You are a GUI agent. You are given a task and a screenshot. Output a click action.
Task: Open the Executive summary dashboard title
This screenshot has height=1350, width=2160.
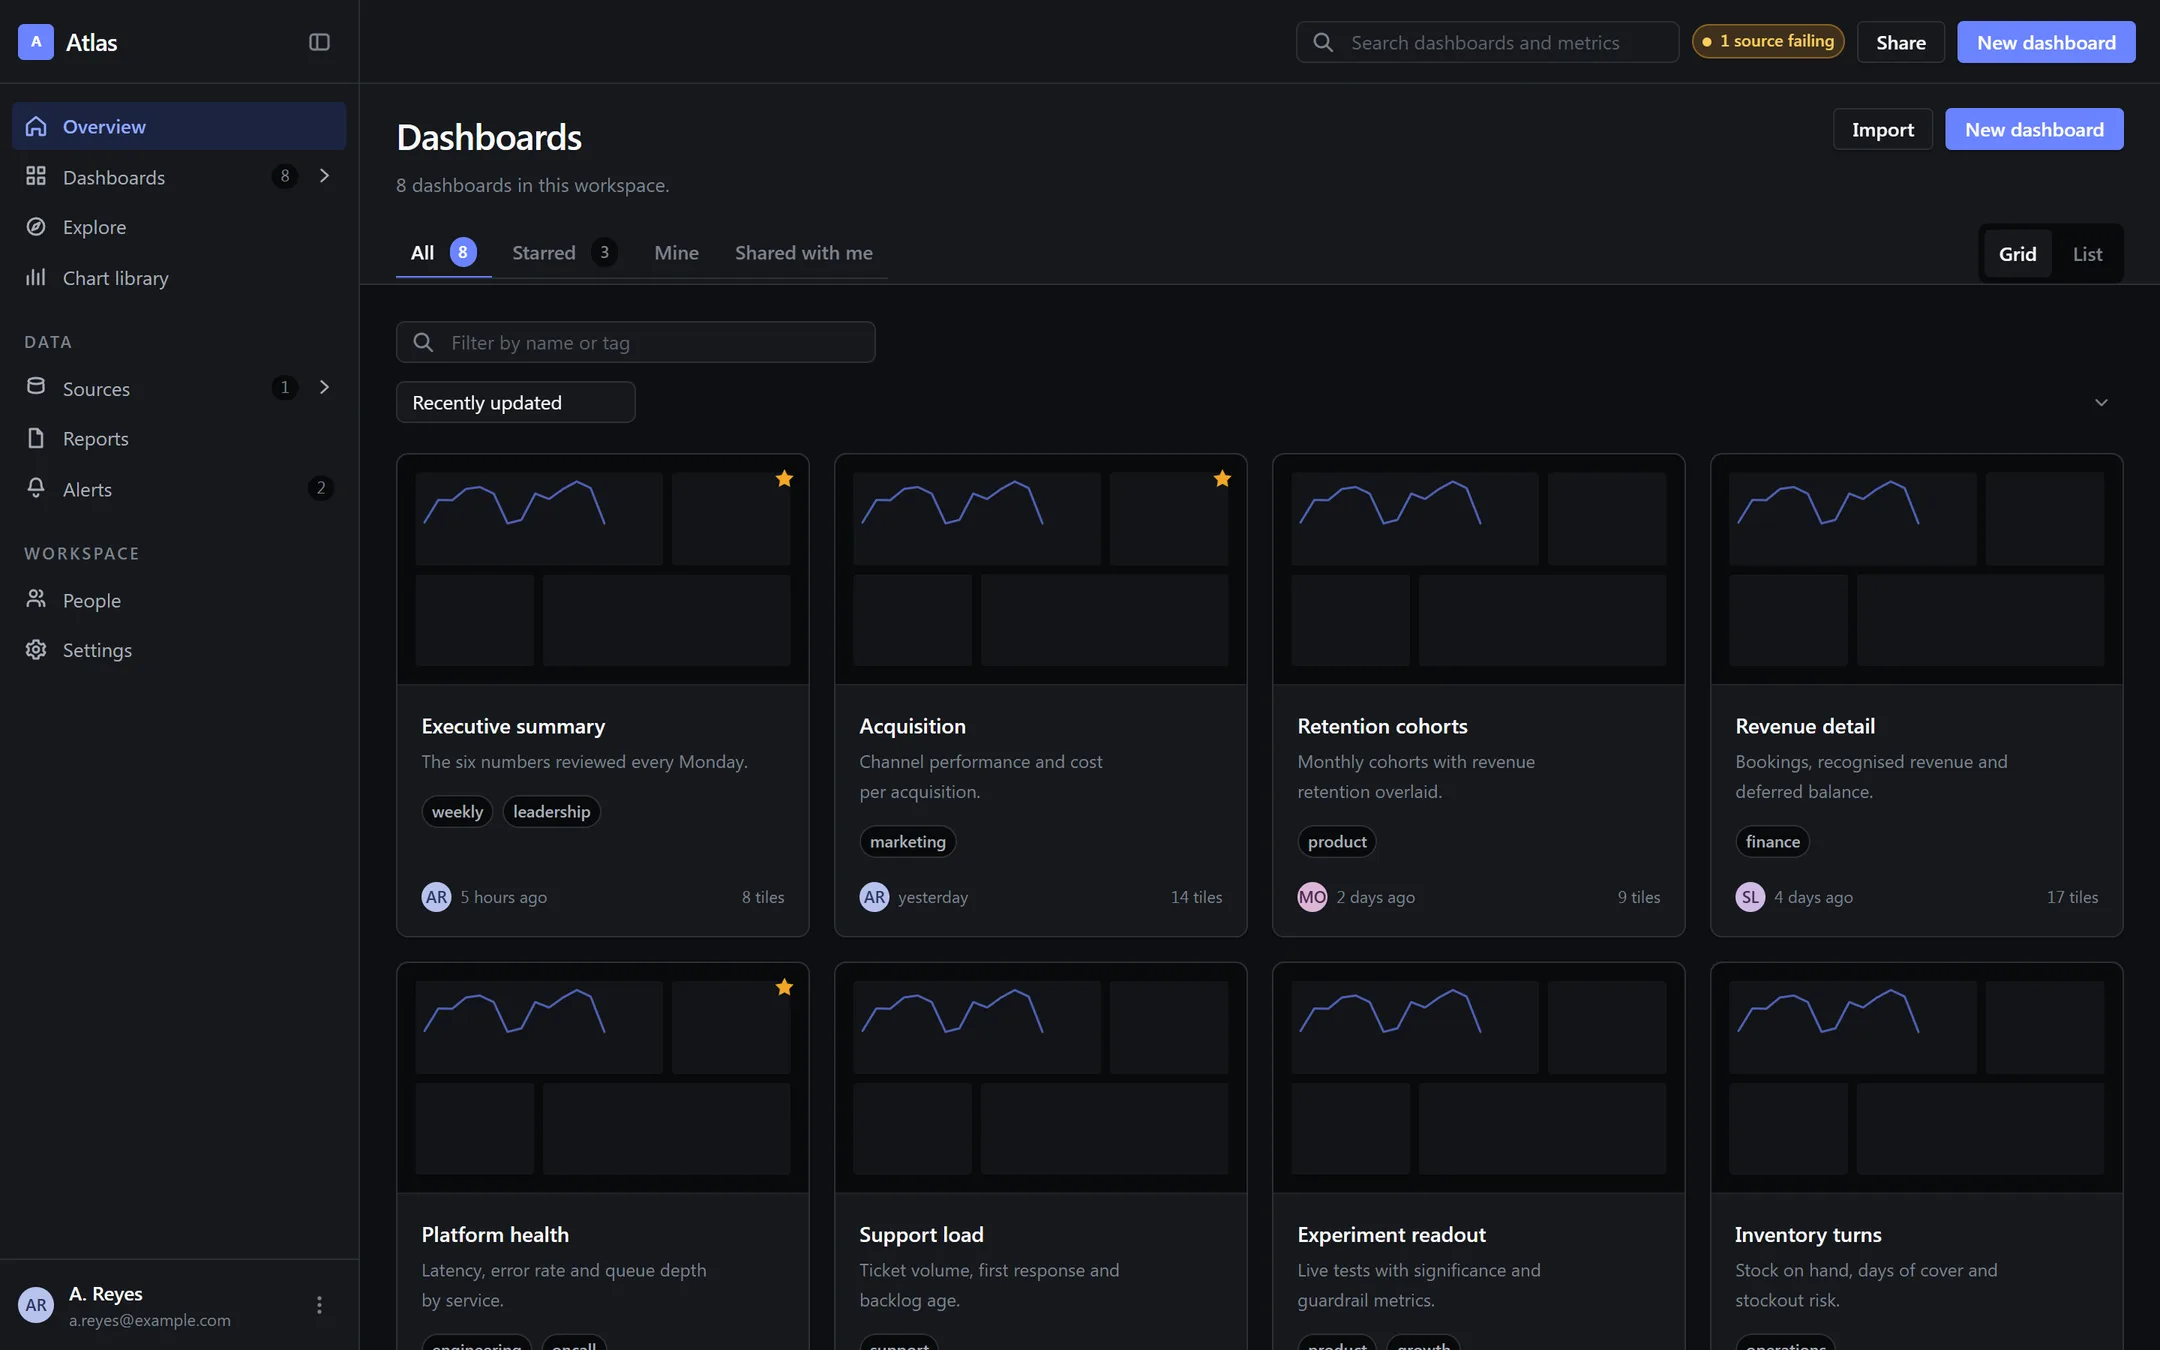[x=513, y=726]
